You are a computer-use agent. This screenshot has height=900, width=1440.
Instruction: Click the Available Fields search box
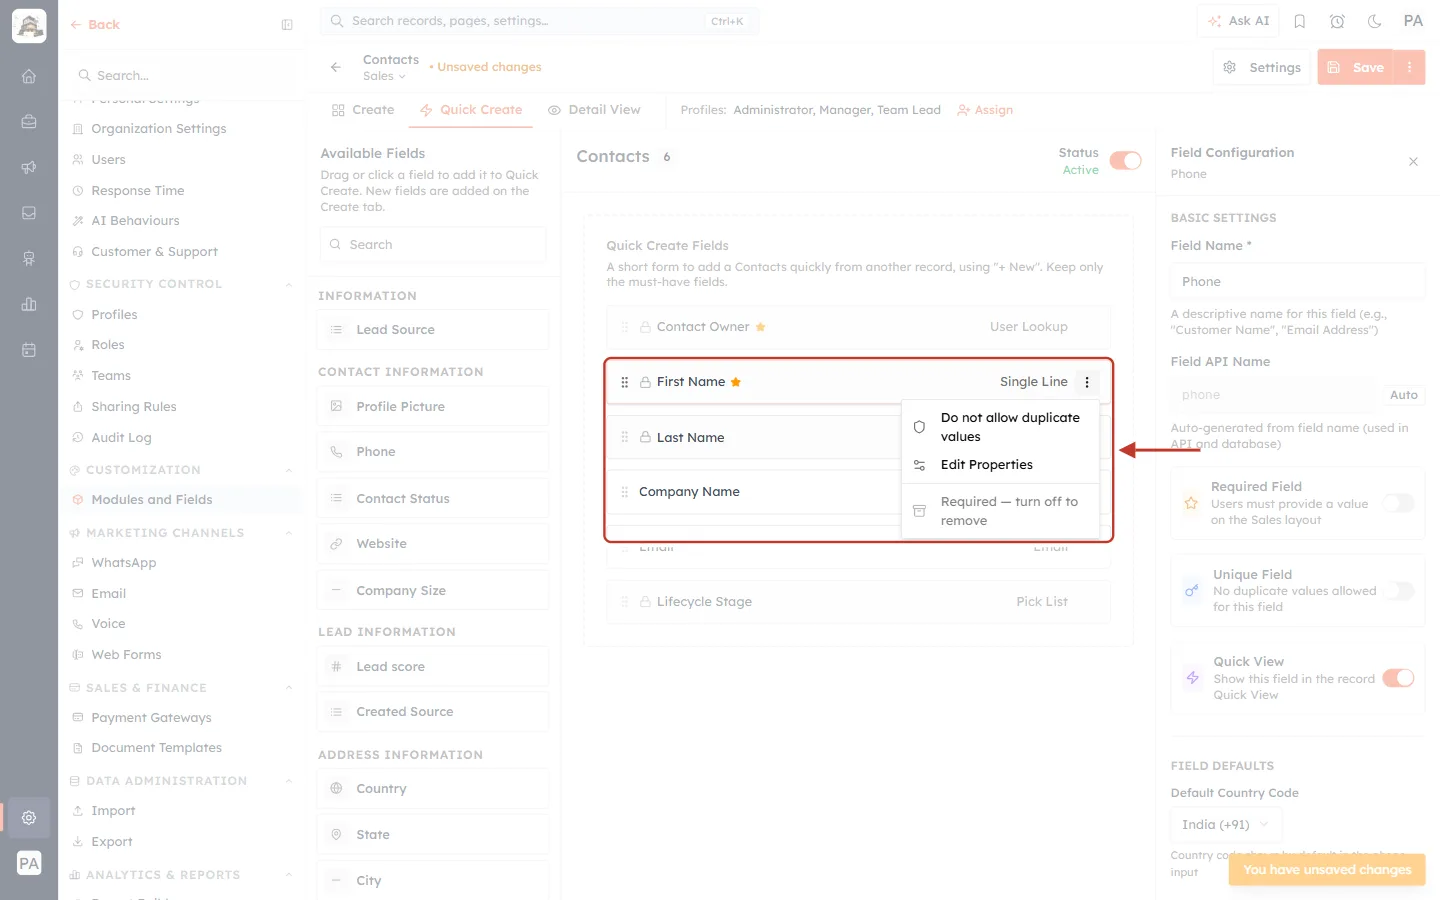pyautogui.click(x=433, y=245)
